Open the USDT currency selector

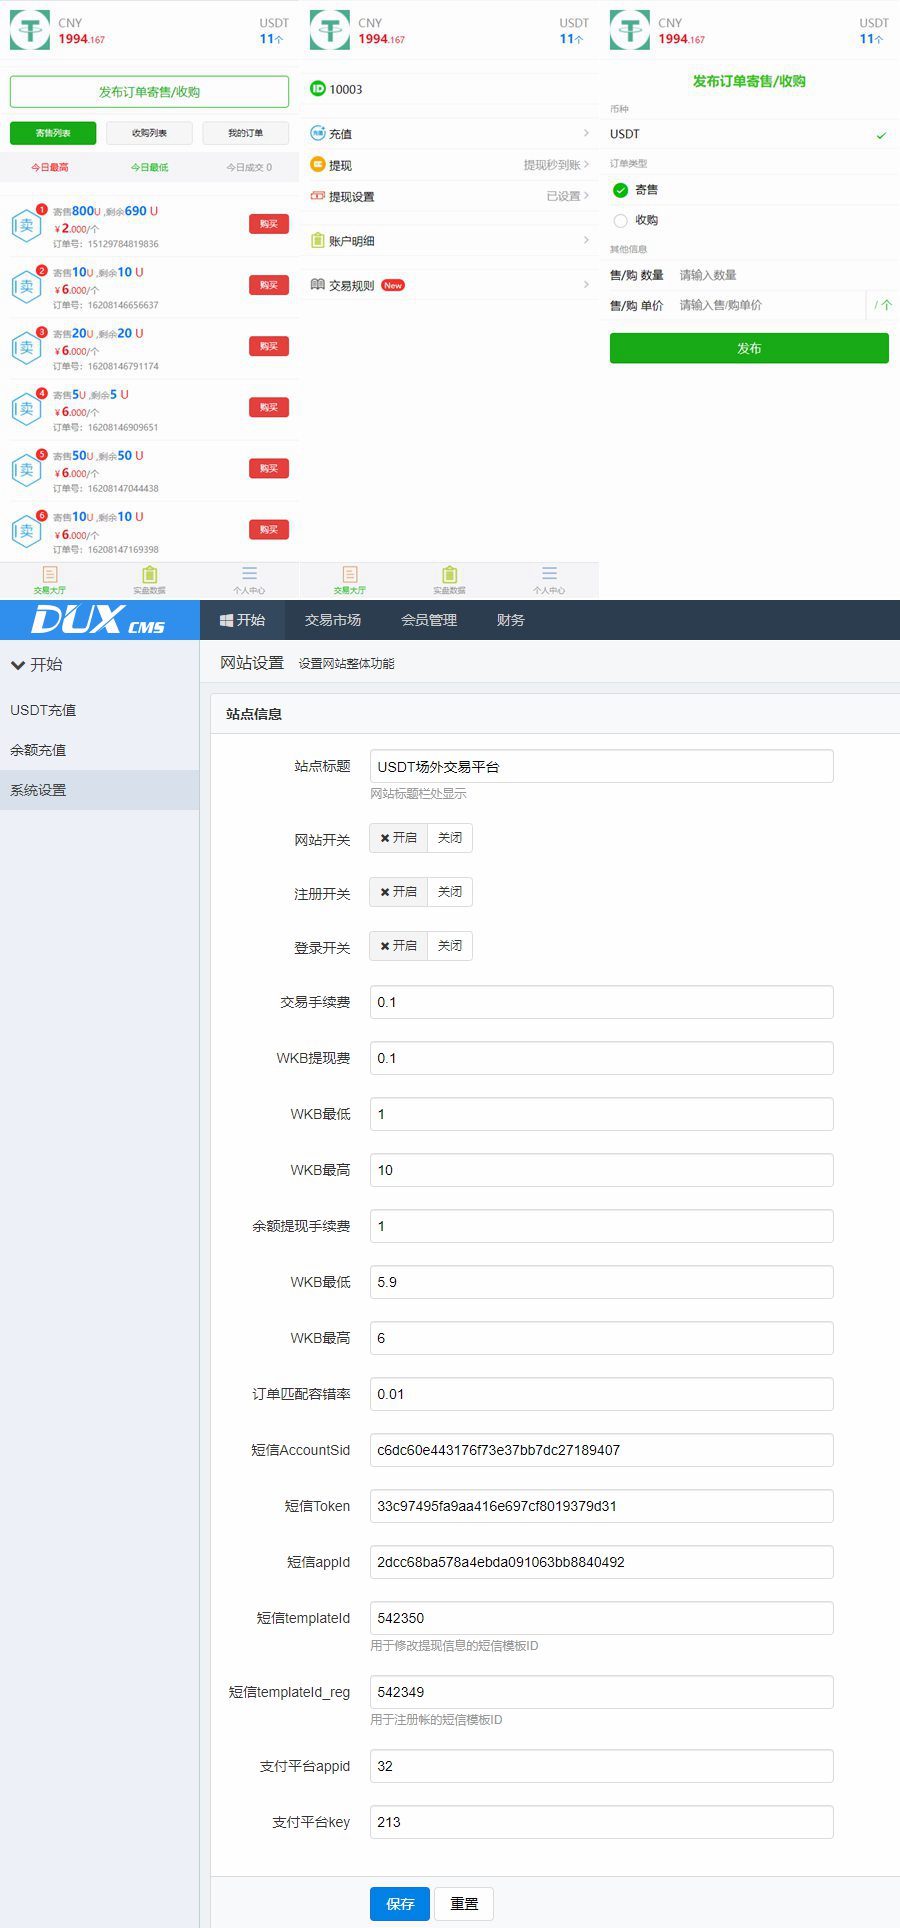click(x=748, y=134)
